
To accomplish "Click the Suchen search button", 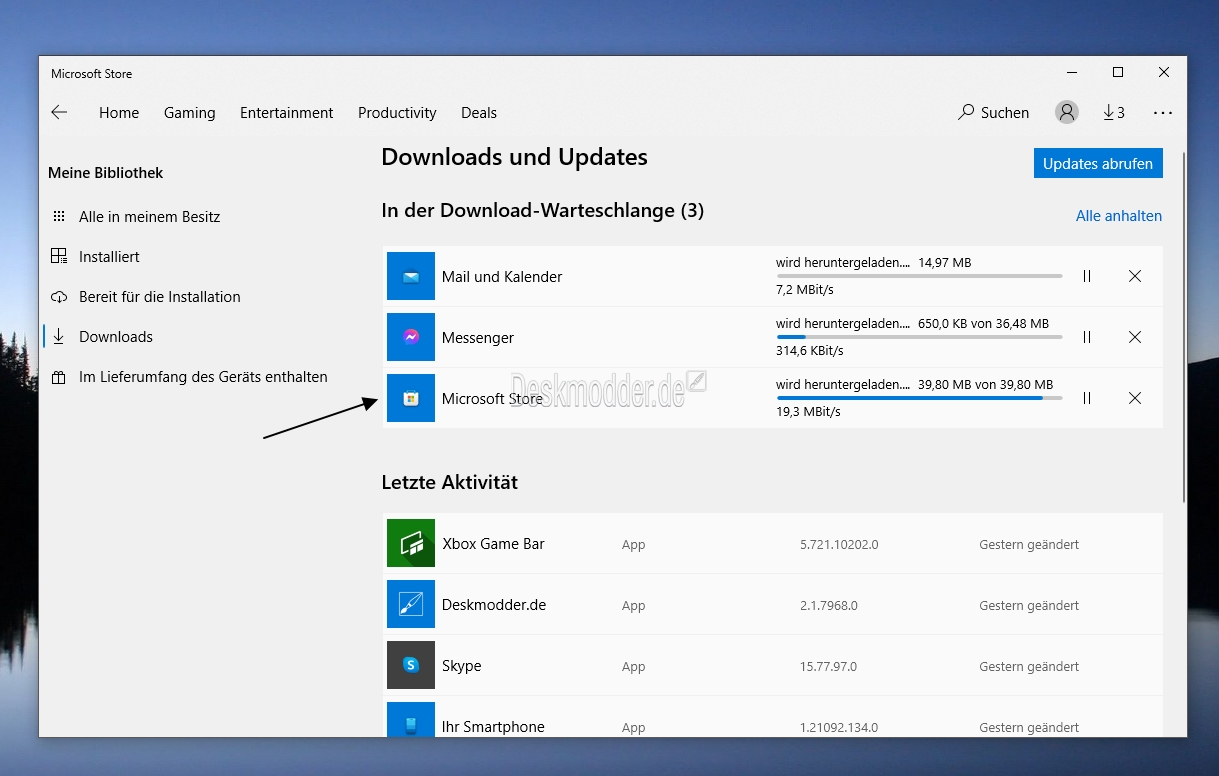I will (993, 112).
